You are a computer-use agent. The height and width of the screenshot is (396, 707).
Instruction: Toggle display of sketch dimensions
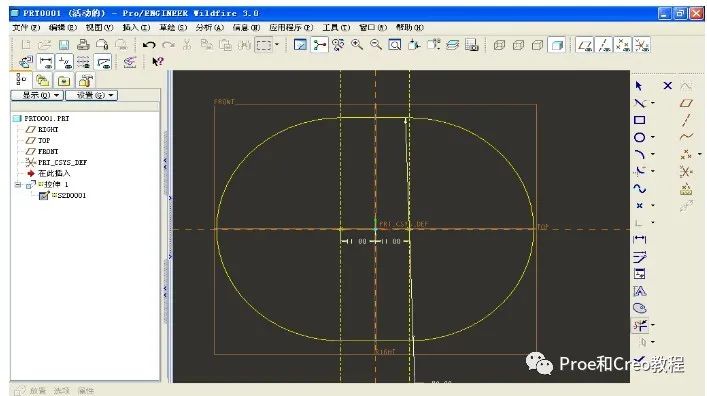click(46, 62)
